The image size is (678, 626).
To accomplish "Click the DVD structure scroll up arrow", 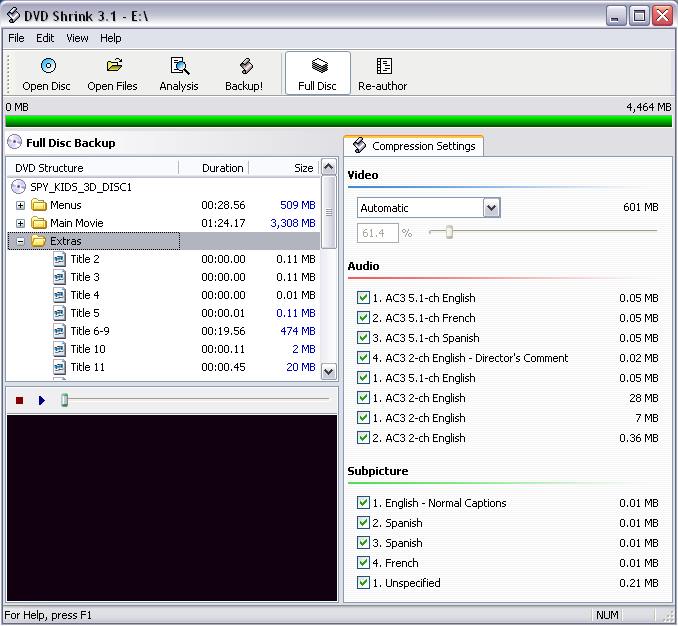I will point(329,167).
